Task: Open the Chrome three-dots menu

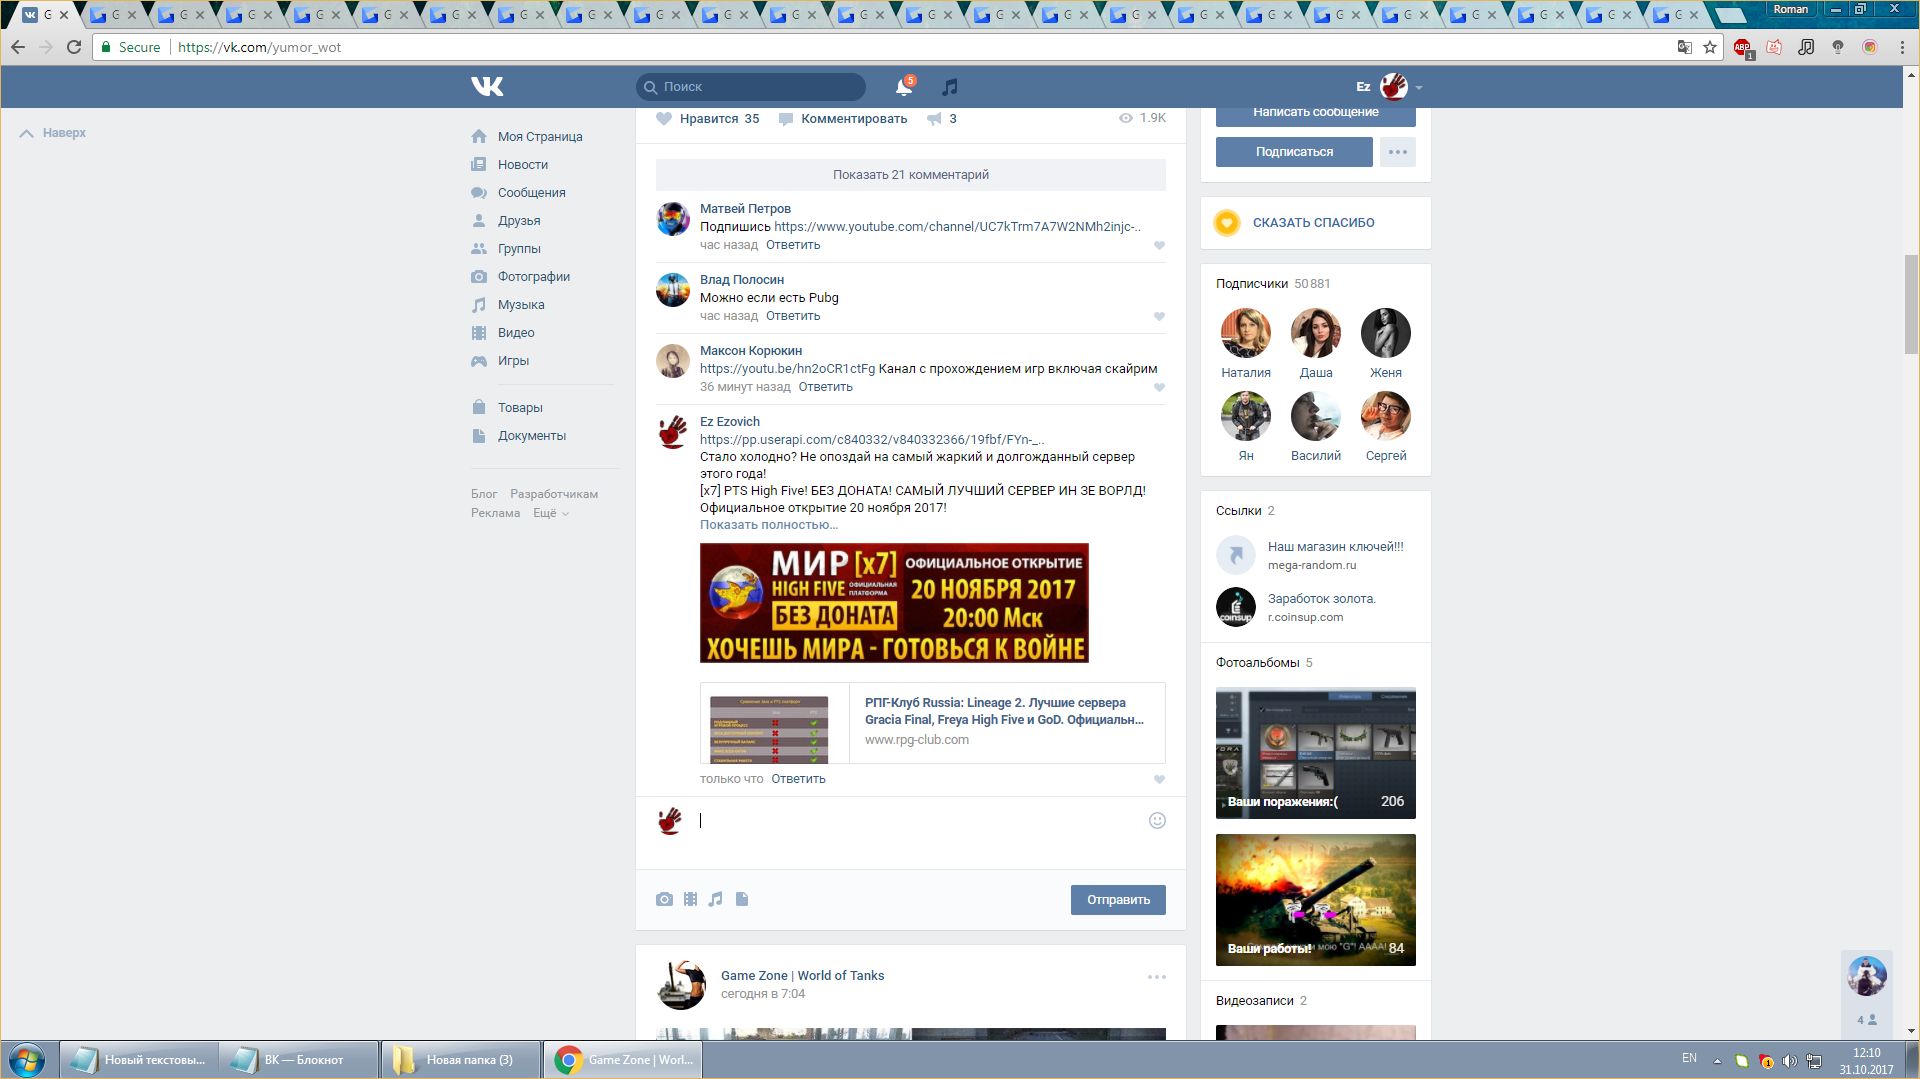Action: click(x=1902, y=47)
